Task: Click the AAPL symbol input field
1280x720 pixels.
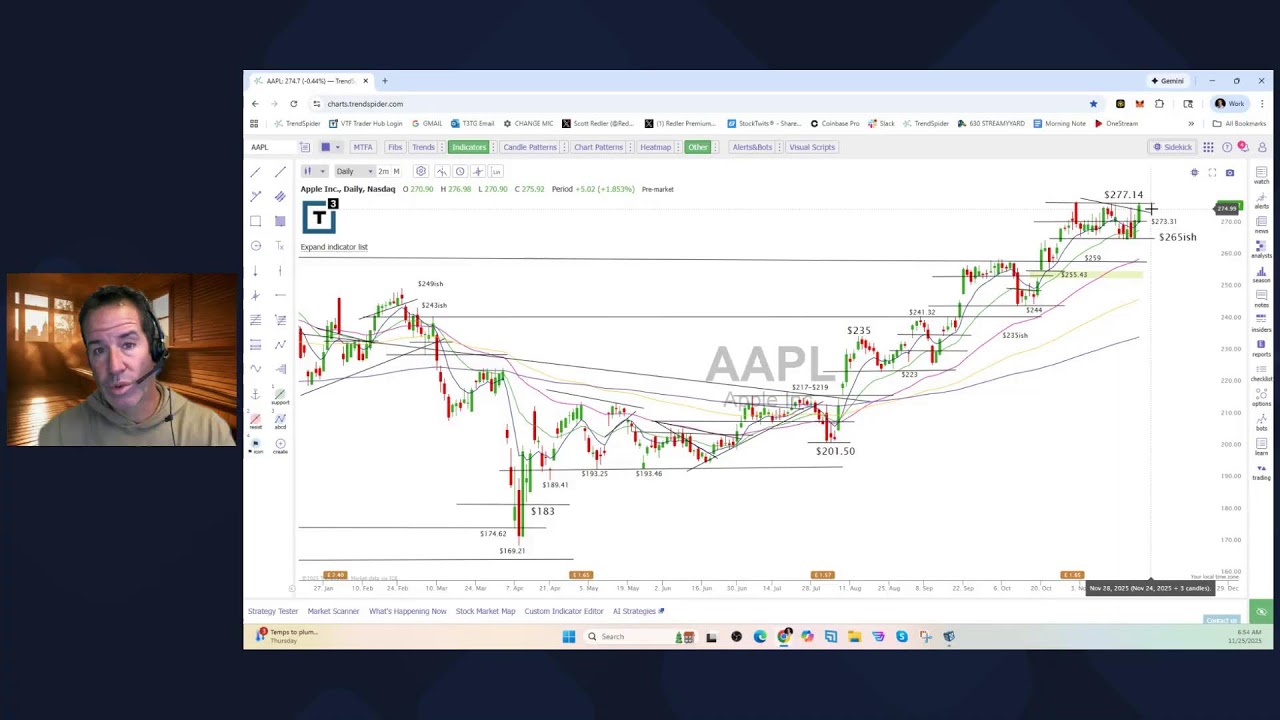Action: pyautogui.click(x=272, y=147)
